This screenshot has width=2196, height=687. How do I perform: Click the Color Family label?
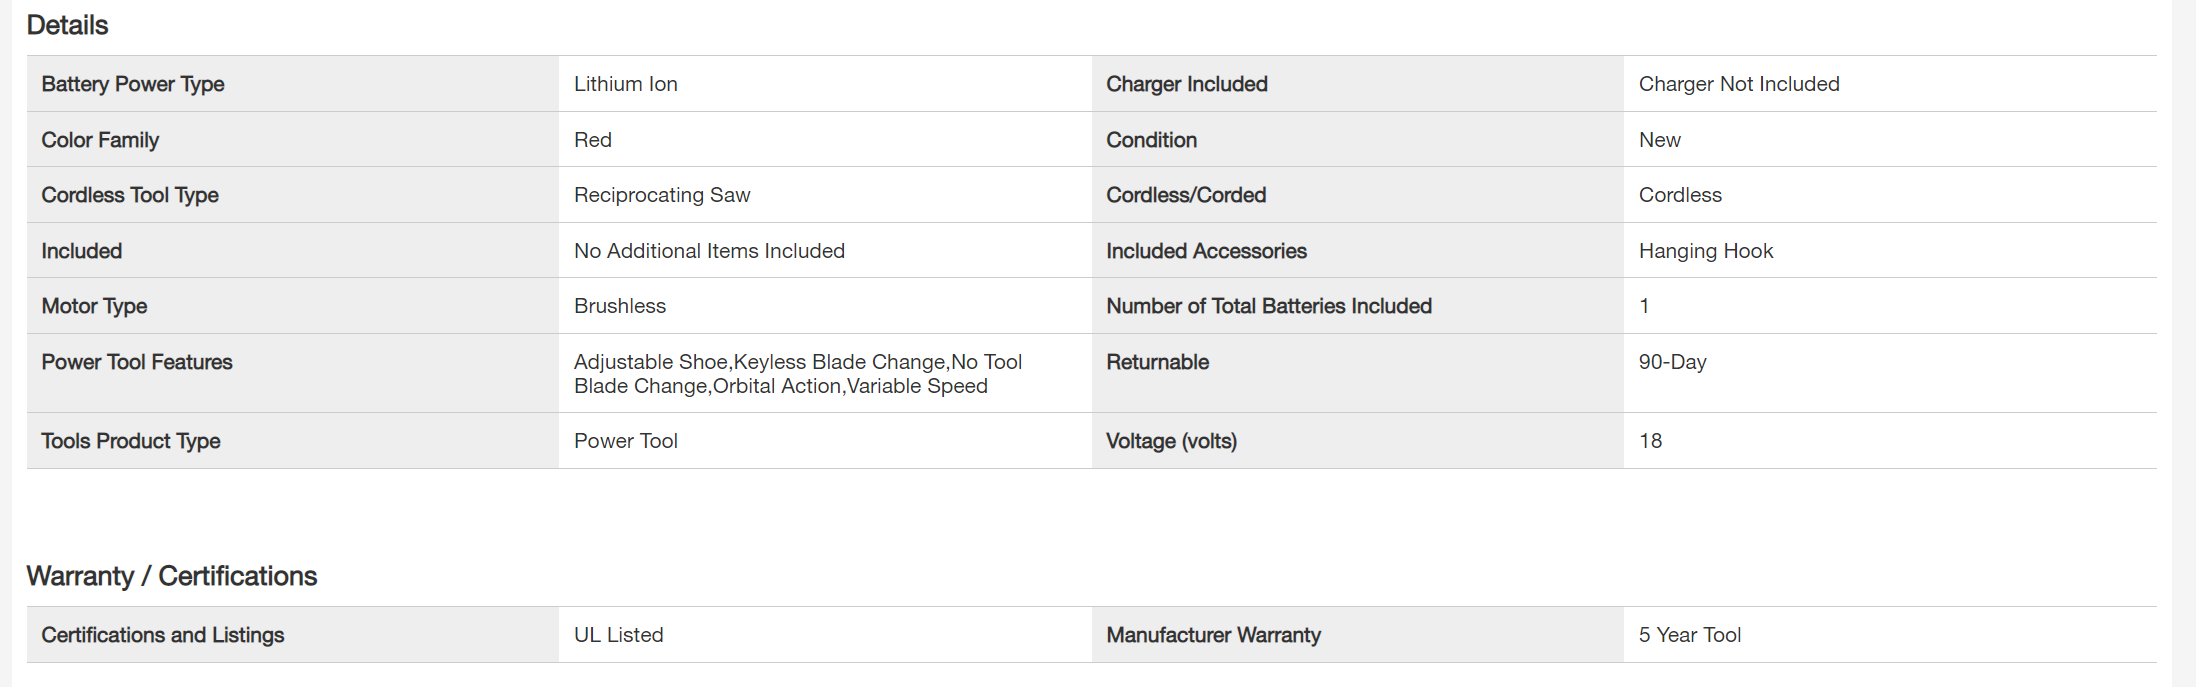click(x=100, y=140)
